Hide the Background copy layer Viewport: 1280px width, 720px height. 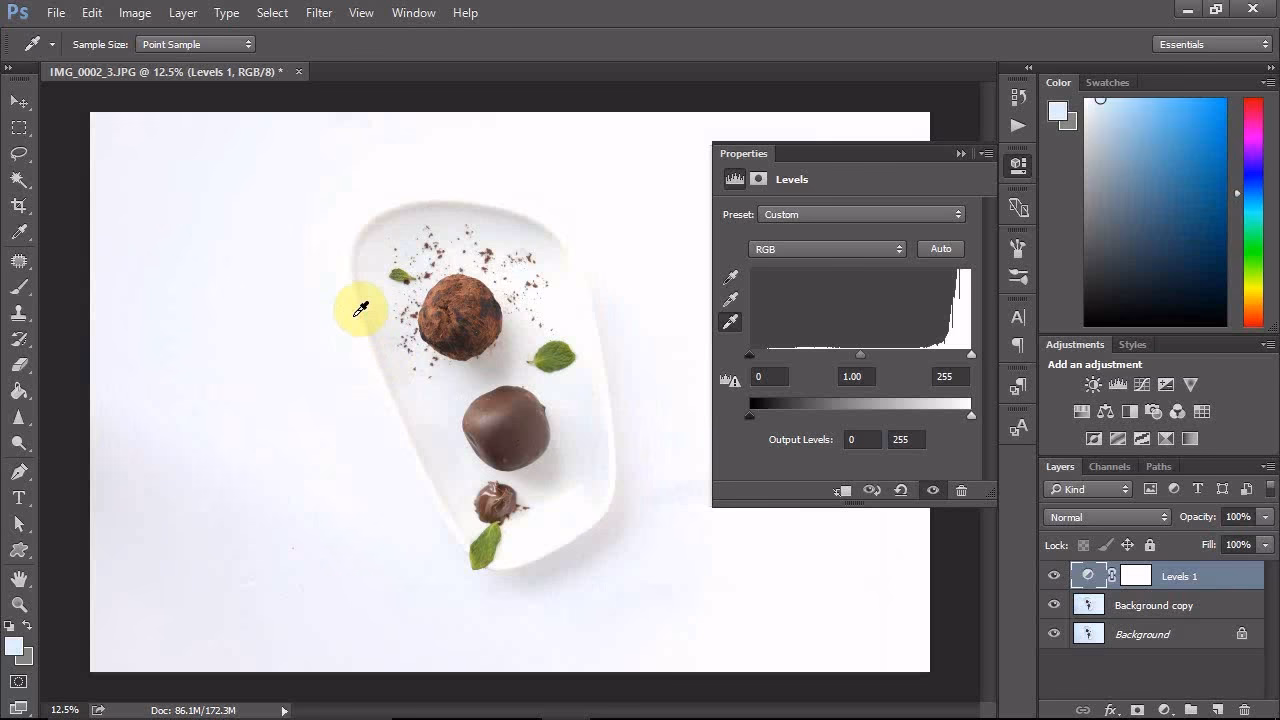(x=1053, y=605)
